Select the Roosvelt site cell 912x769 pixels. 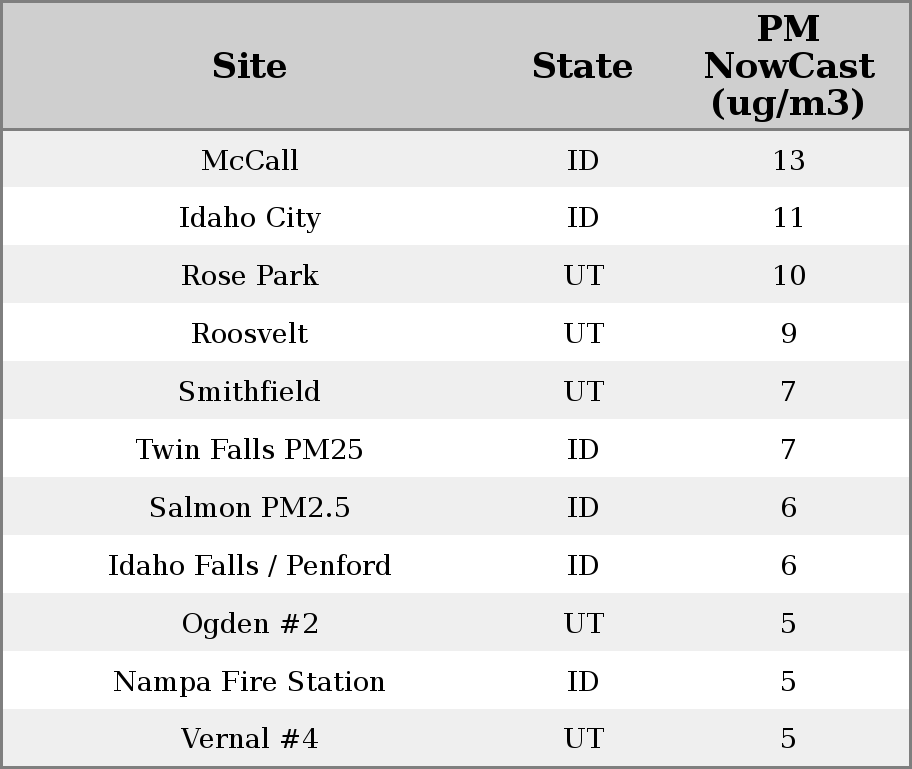pyautogui.click(x=249, y=334)
